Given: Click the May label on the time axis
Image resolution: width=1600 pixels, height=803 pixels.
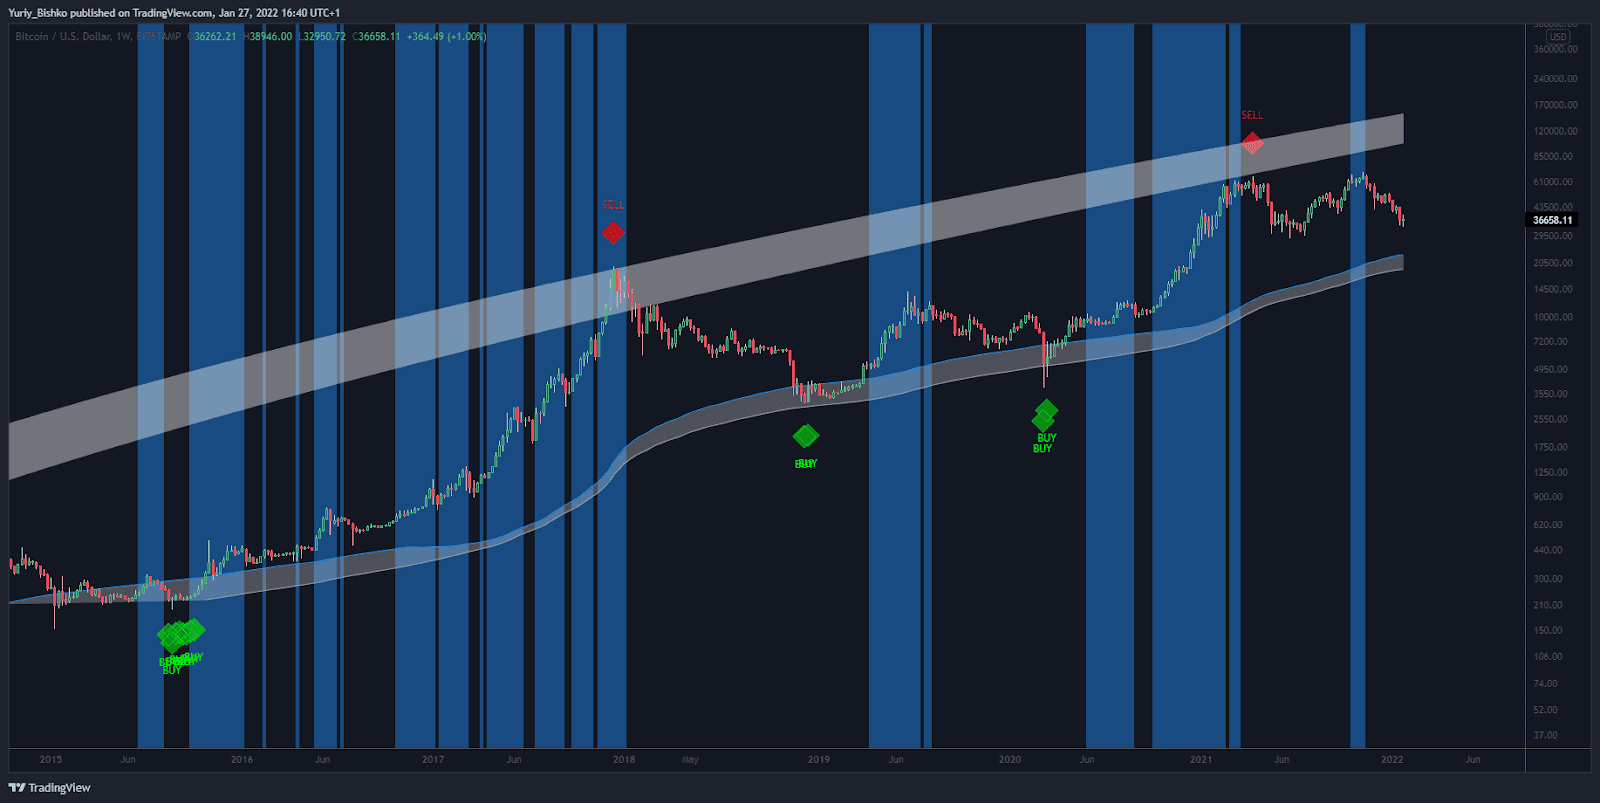Looking at the screenshot, I should click(x=690, y=760).
